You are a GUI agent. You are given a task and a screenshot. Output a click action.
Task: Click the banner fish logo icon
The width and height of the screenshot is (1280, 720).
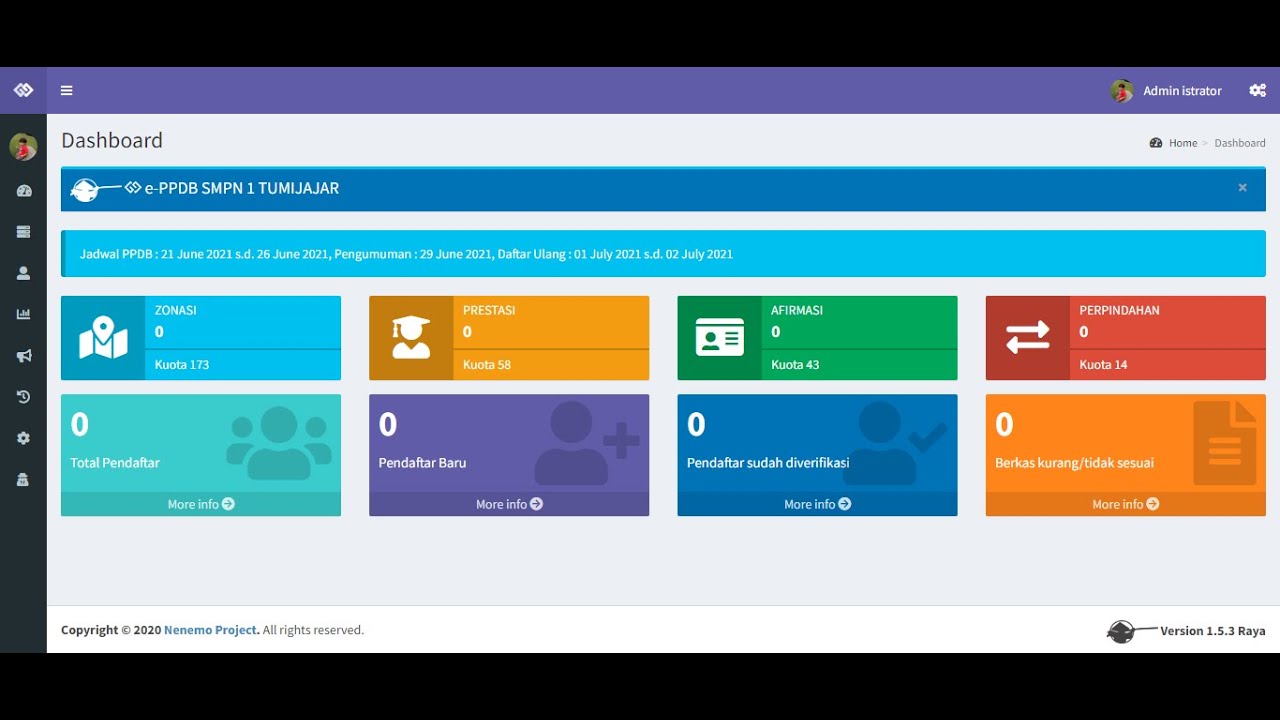point(97,188)
